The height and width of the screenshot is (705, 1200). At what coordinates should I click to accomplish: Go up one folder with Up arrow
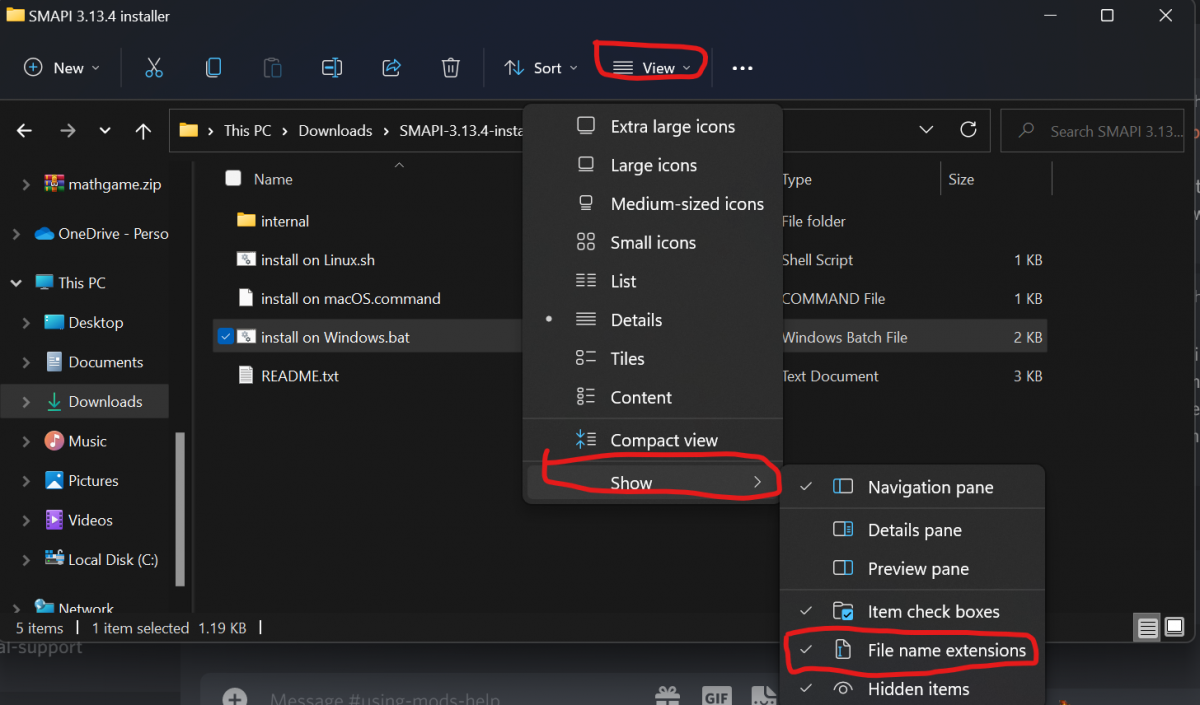coord(143,131)
